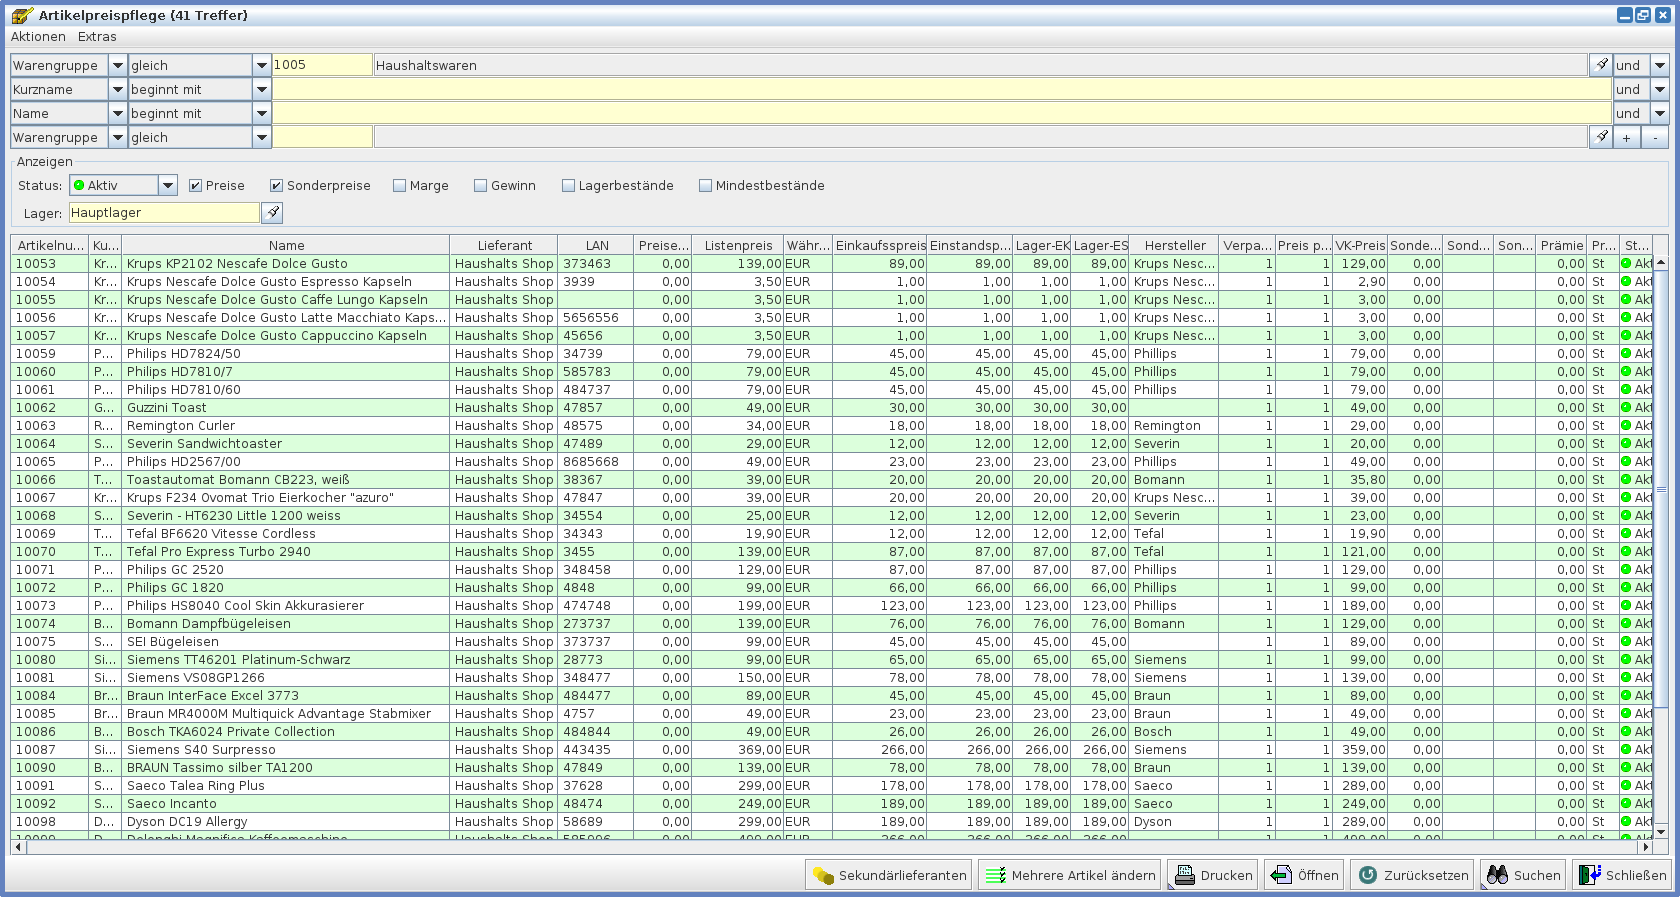Expand the Kurzname field selector dropdown
The width and height of the screenshot is (1680, 897).
pos(117,90)
